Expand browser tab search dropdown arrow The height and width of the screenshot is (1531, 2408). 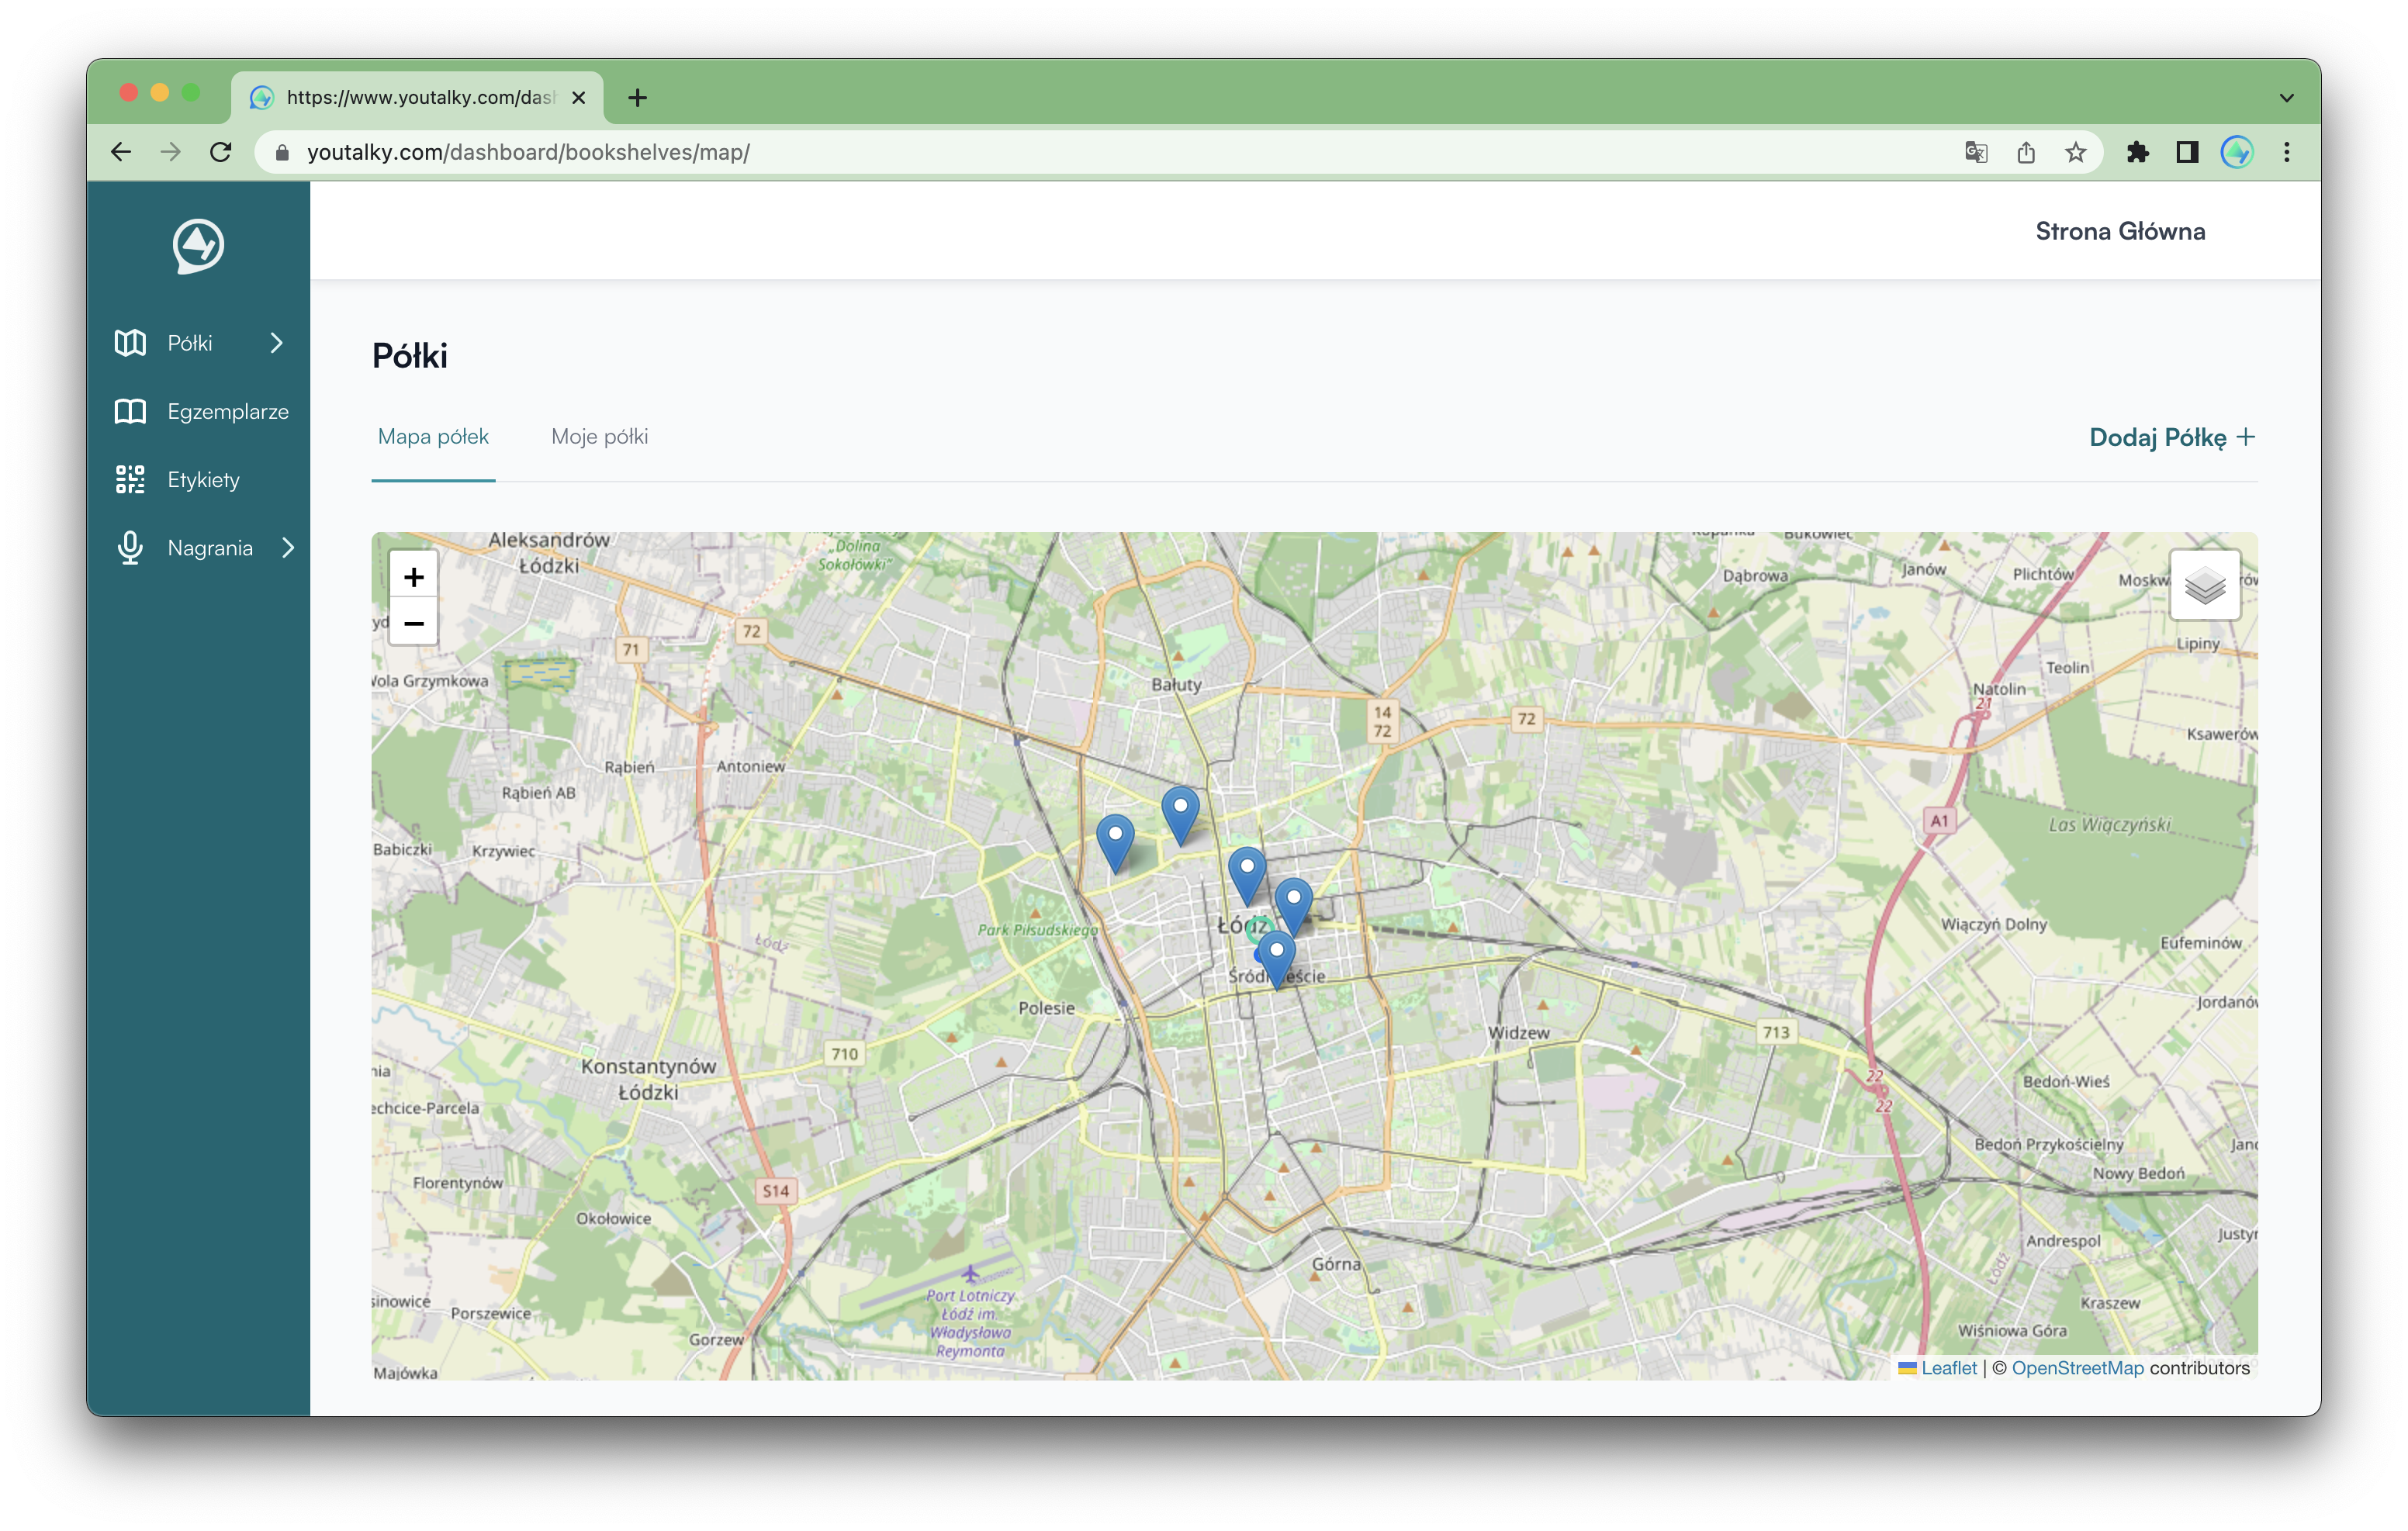point(2286,98)
